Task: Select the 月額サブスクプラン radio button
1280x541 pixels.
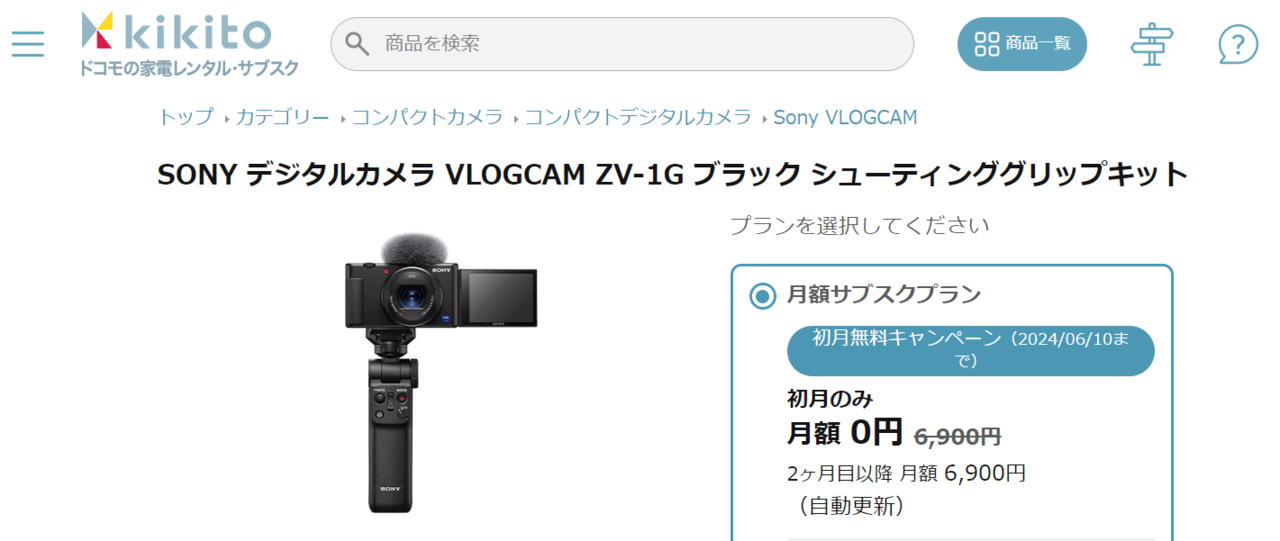Action: 763,295
